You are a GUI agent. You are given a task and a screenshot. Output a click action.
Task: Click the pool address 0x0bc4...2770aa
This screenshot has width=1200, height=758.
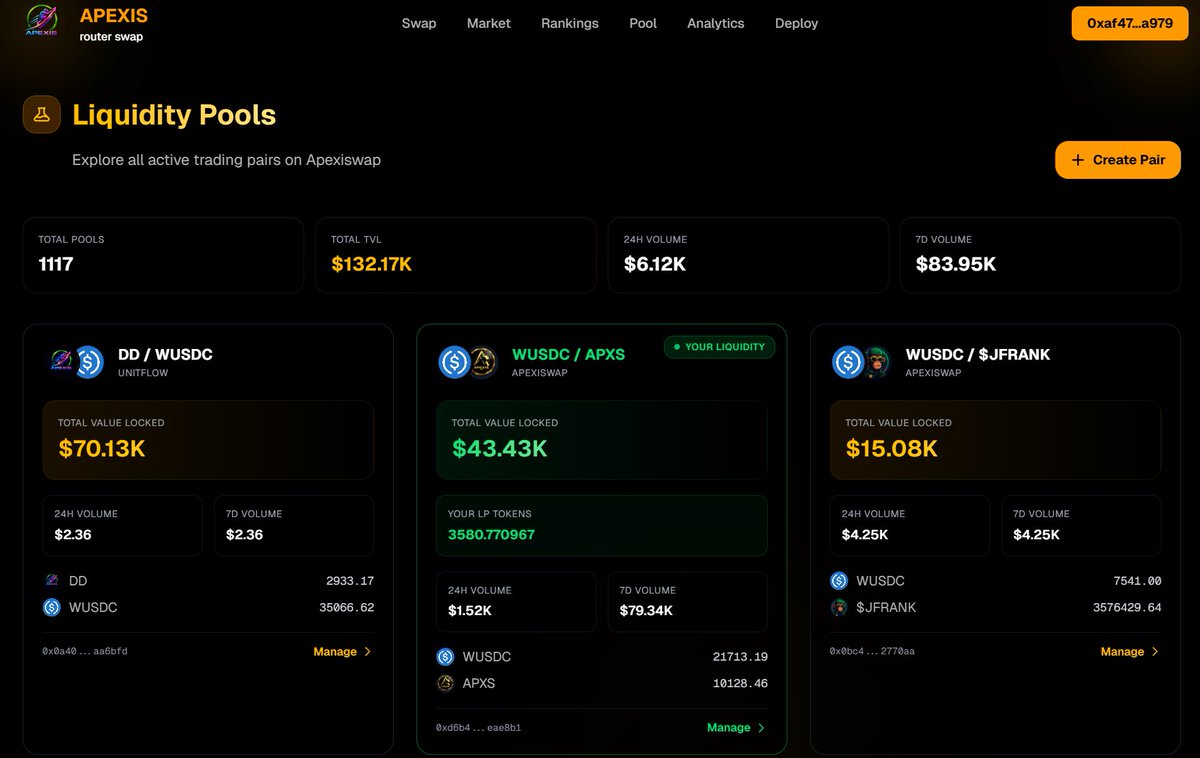pyautogui.click(x=872, y=652)
